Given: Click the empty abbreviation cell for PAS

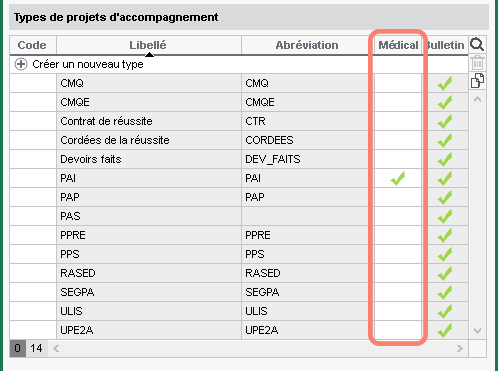Looking at the screenshot, I should [x=305, y=216].
